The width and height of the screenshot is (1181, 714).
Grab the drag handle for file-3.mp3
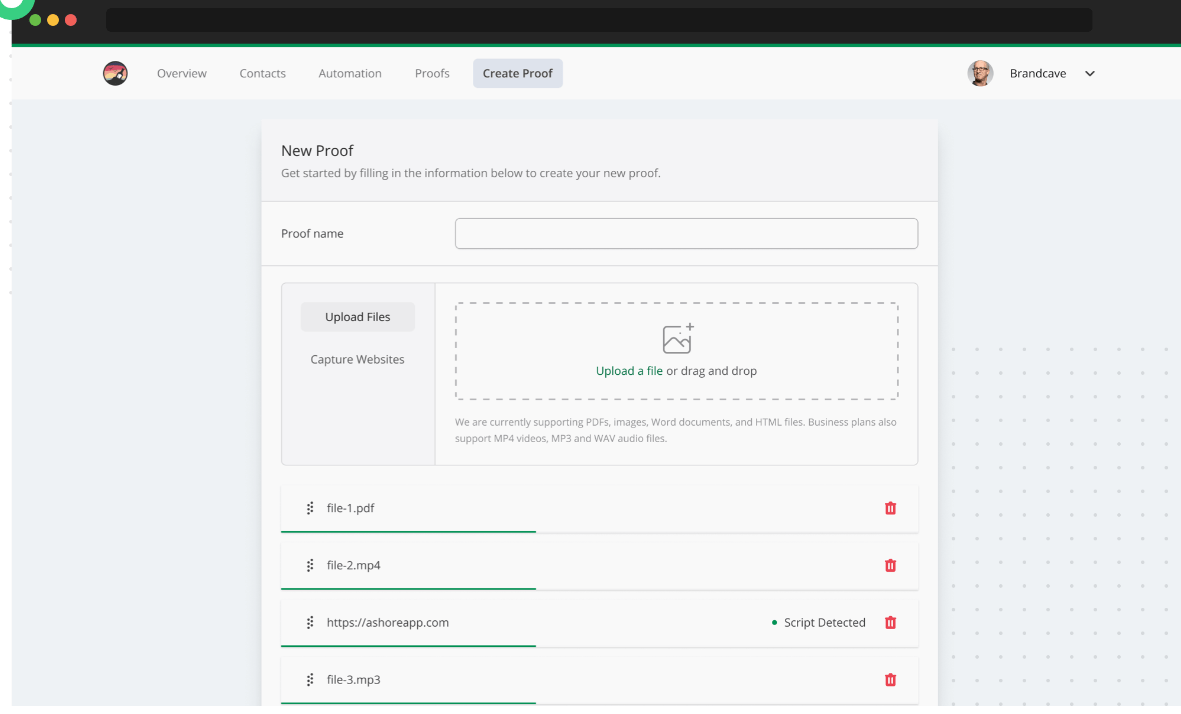pos(310,680)
